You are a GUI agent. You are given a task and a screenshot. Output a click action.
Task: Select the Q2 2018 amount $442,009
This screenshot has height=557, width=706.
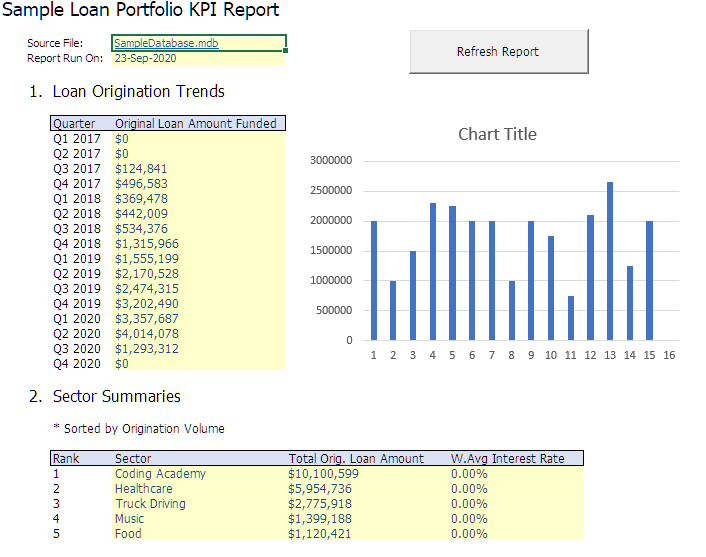click(x=141, y=213)
